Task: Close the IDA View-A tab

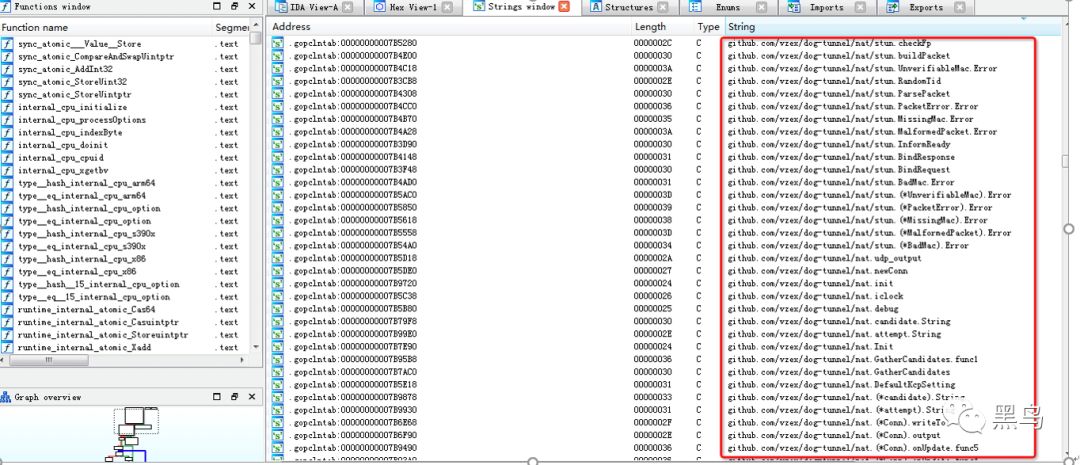Action: 347,8
